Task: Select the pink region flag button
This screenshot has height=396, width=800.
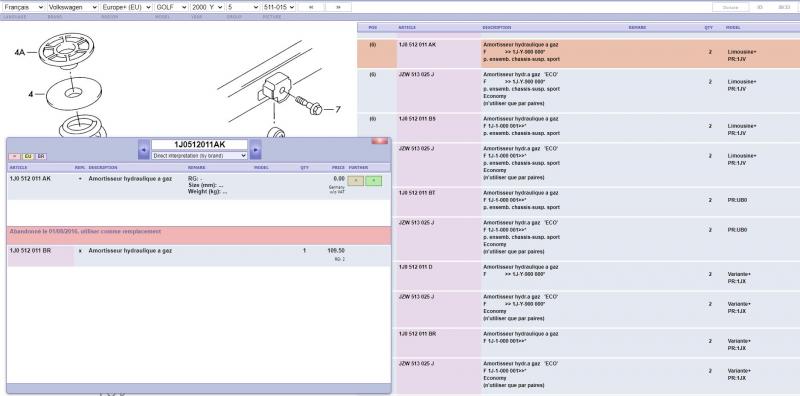Action: pos(15,156)
